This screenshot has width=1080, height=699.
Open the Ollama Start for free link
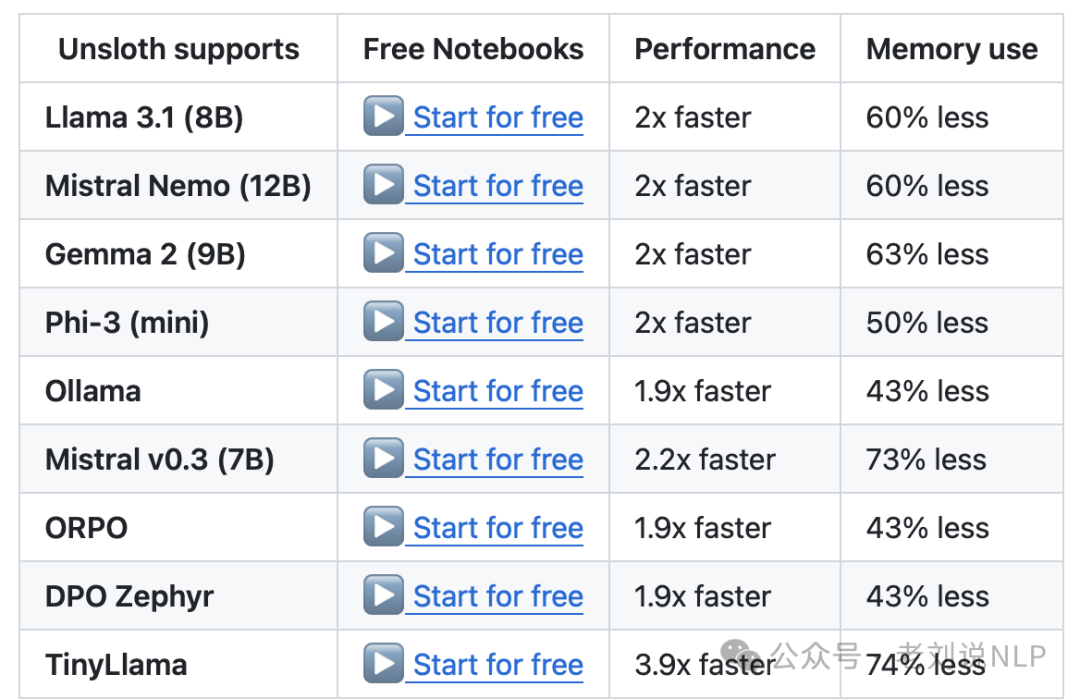tap(498, 391)
